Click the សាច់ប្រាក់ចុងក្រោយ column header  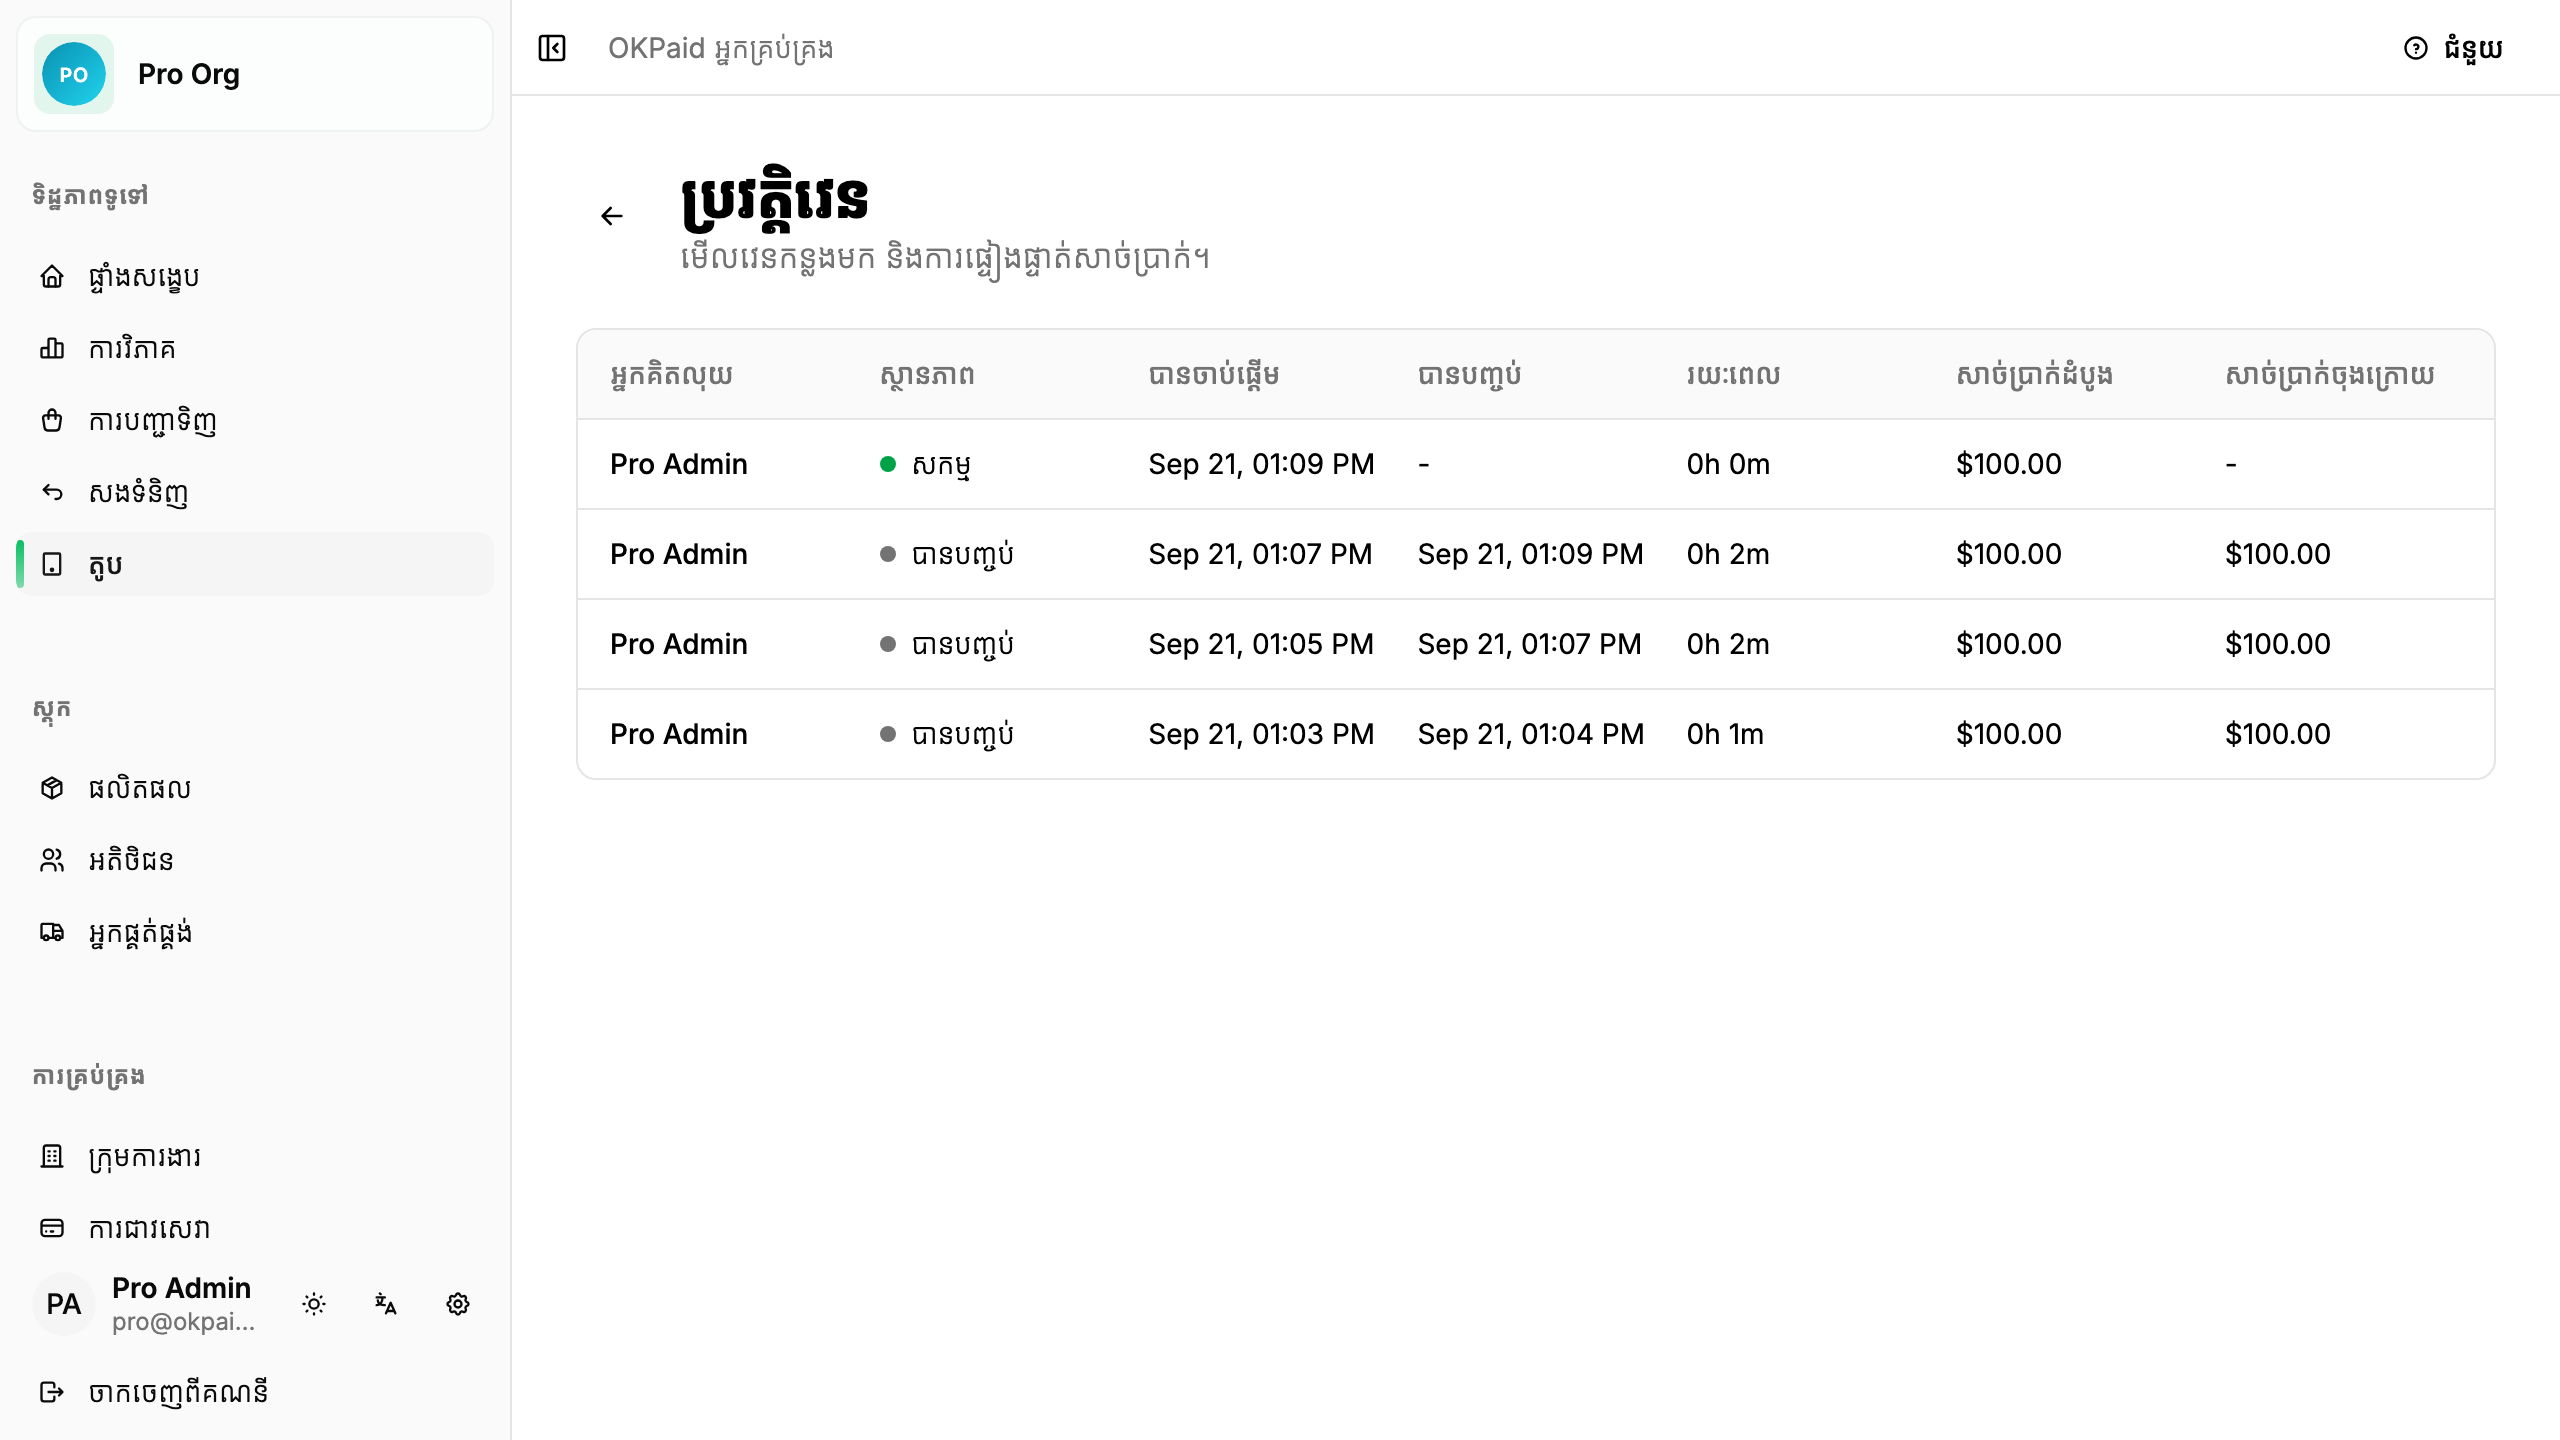point(2330,375)
